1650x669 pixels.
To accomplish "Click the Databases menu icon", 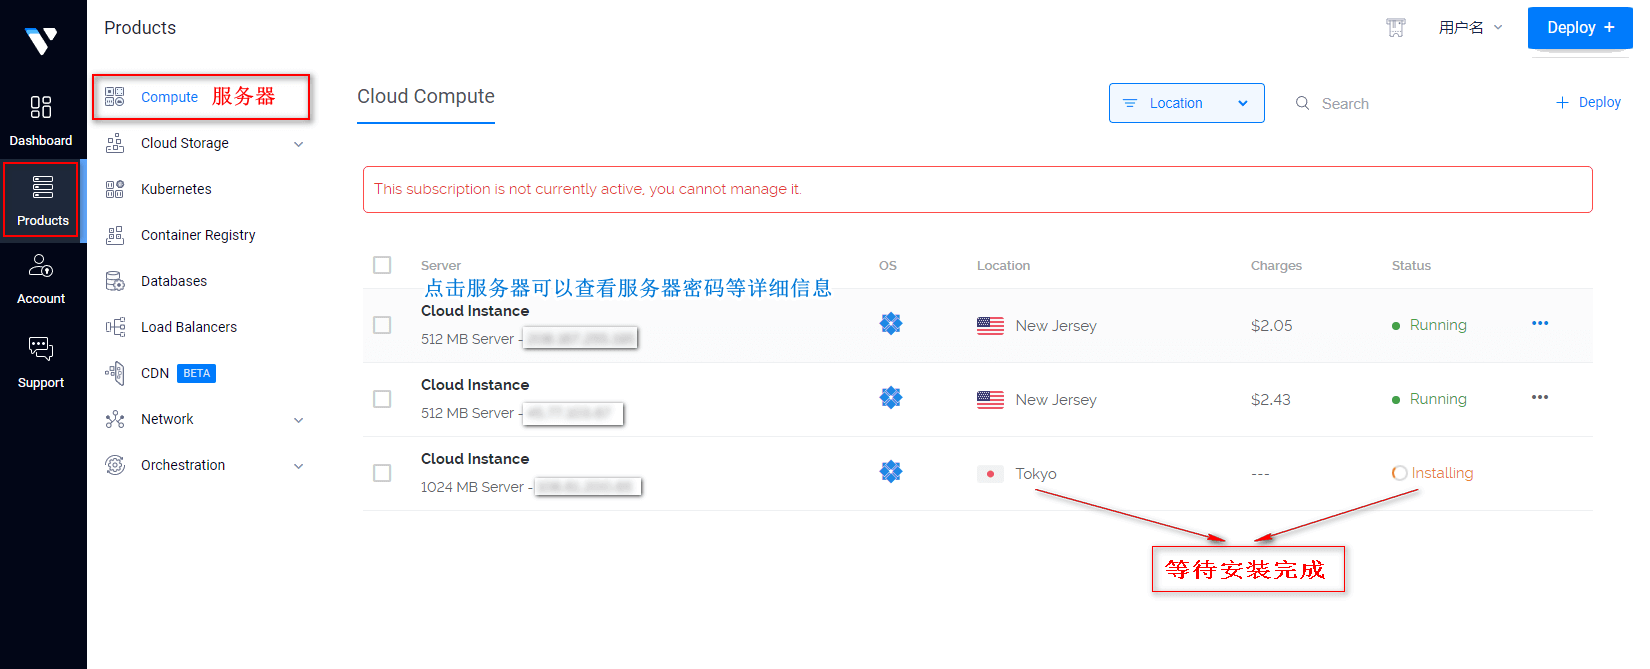I will tap(115, 281).
